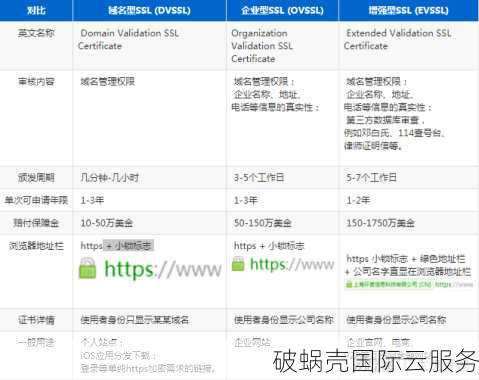479x380 pixels.
Task: Click highlighted "https + 小锁标志" in DVSSL column
Action: point(117,246)
